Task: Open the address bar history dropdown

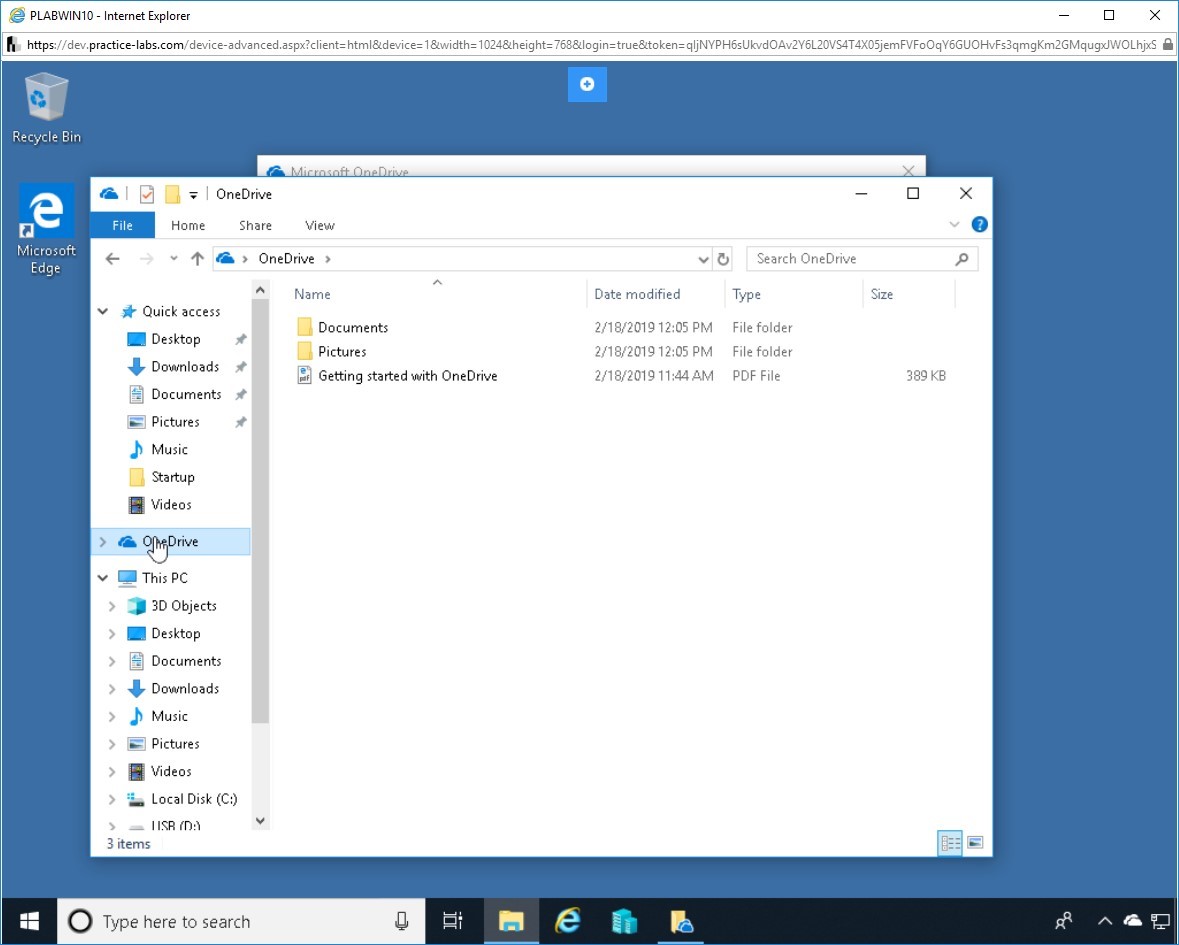Action: coord(703,259)
